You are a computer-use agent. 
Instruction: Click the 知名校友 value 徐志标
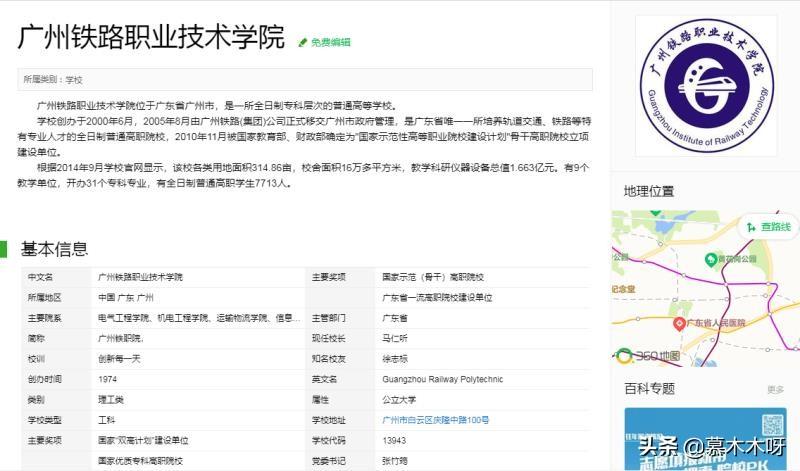(395, 359)
